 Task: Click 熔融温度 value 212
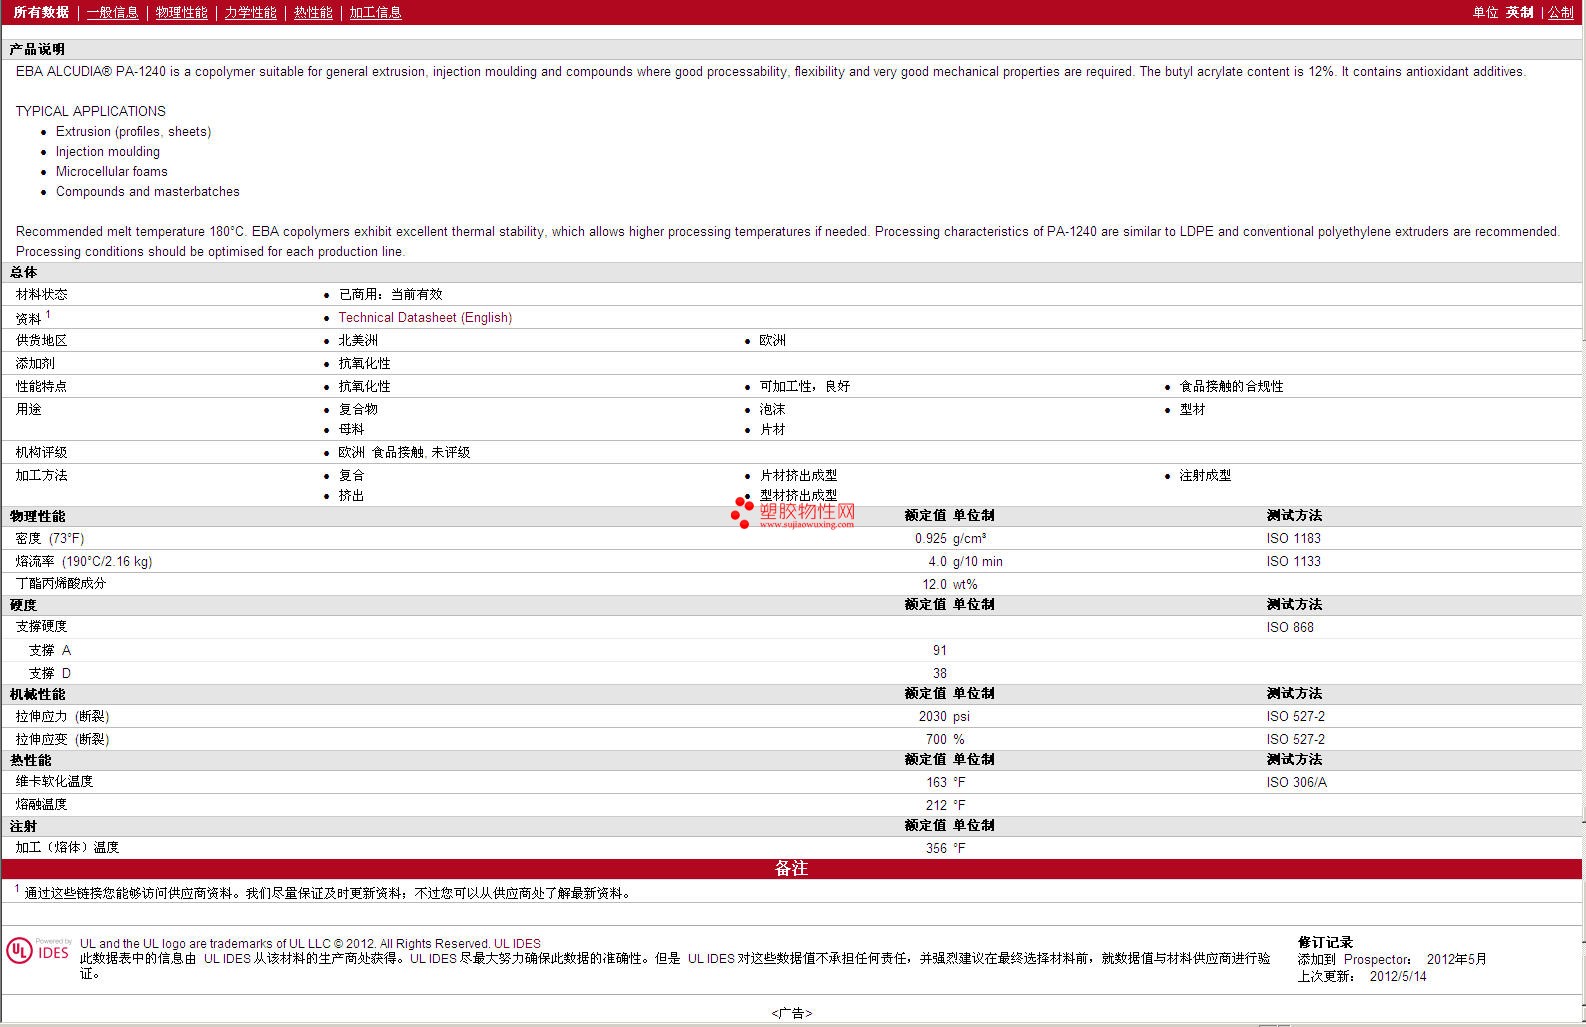click(x=936, y=805)
